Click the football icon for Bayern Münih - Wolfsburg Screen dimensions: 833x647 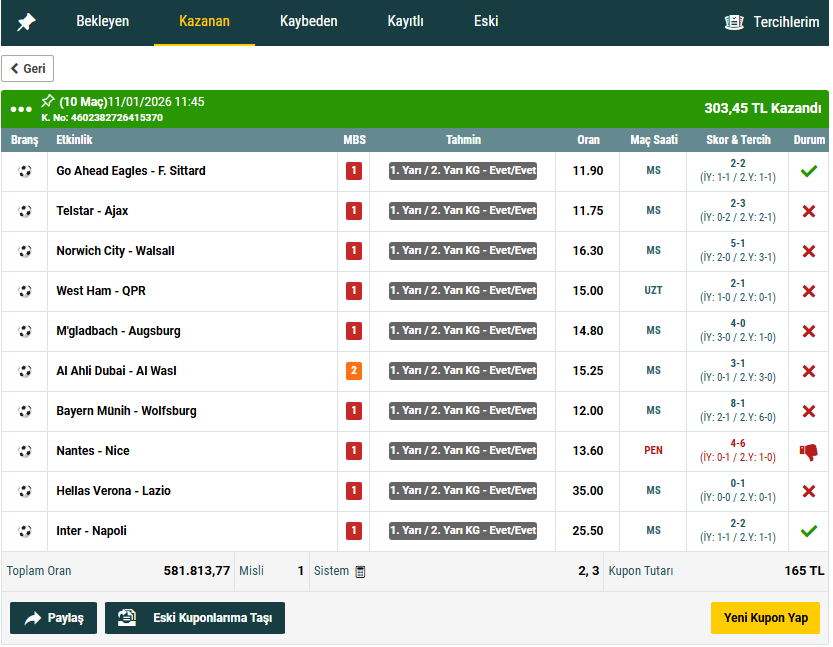point(24,411)
